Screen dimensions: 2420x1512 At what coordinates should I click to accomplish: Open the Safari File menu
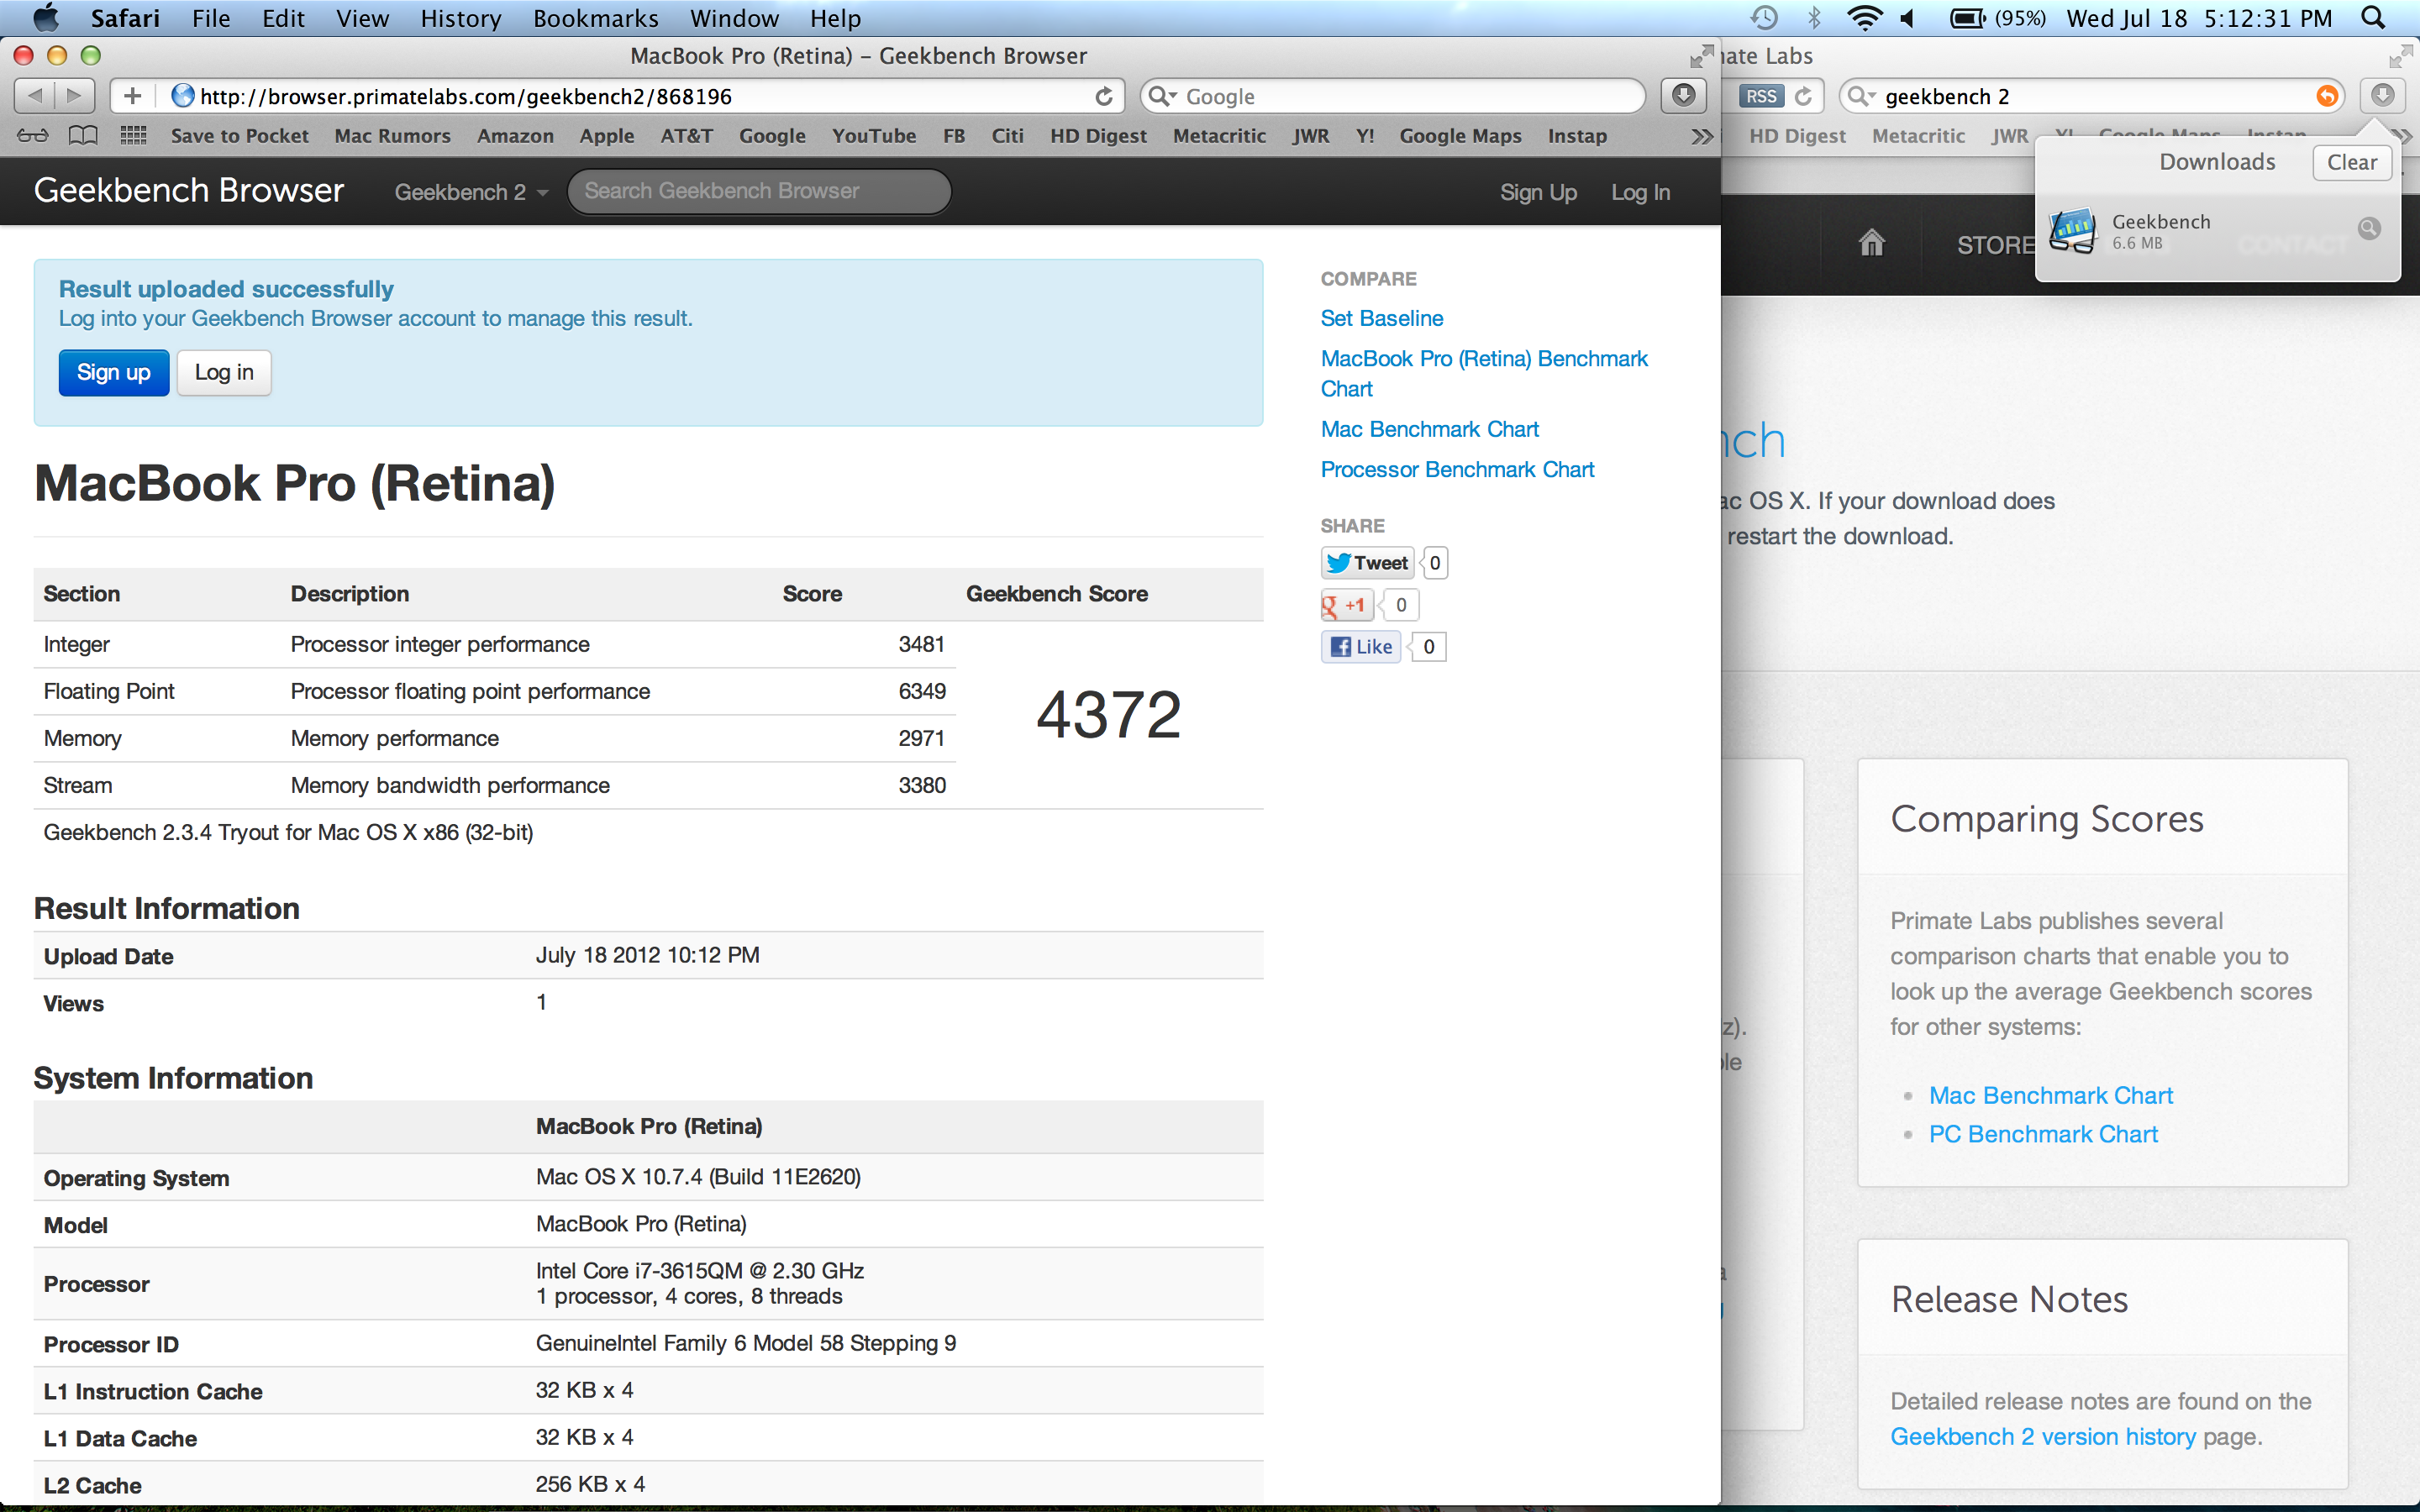pyautogui.click(x=211, y=18)
